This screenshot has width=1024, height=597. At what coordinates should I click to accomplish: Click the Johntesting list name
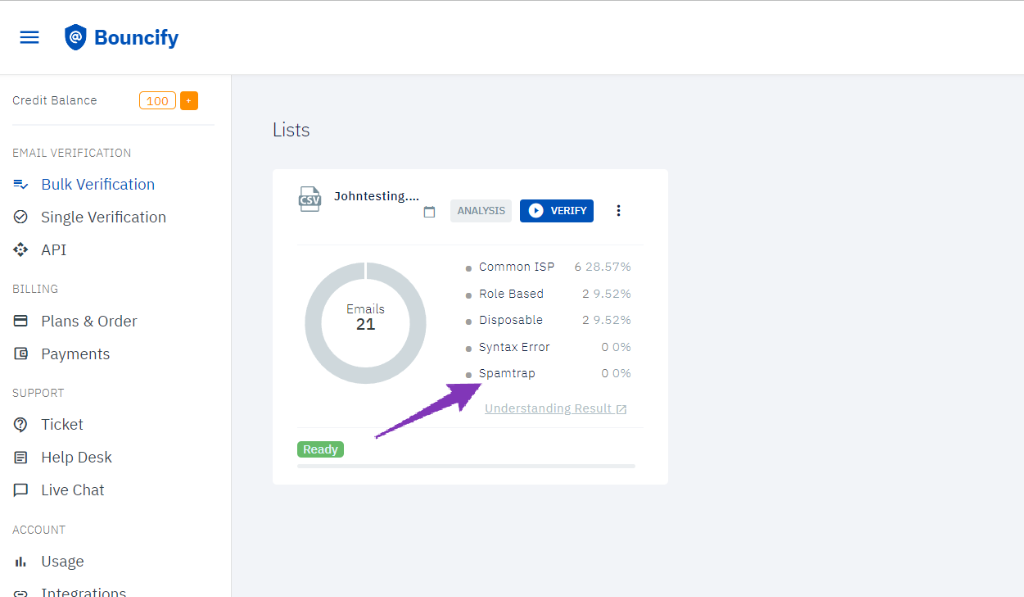(377, 196)
